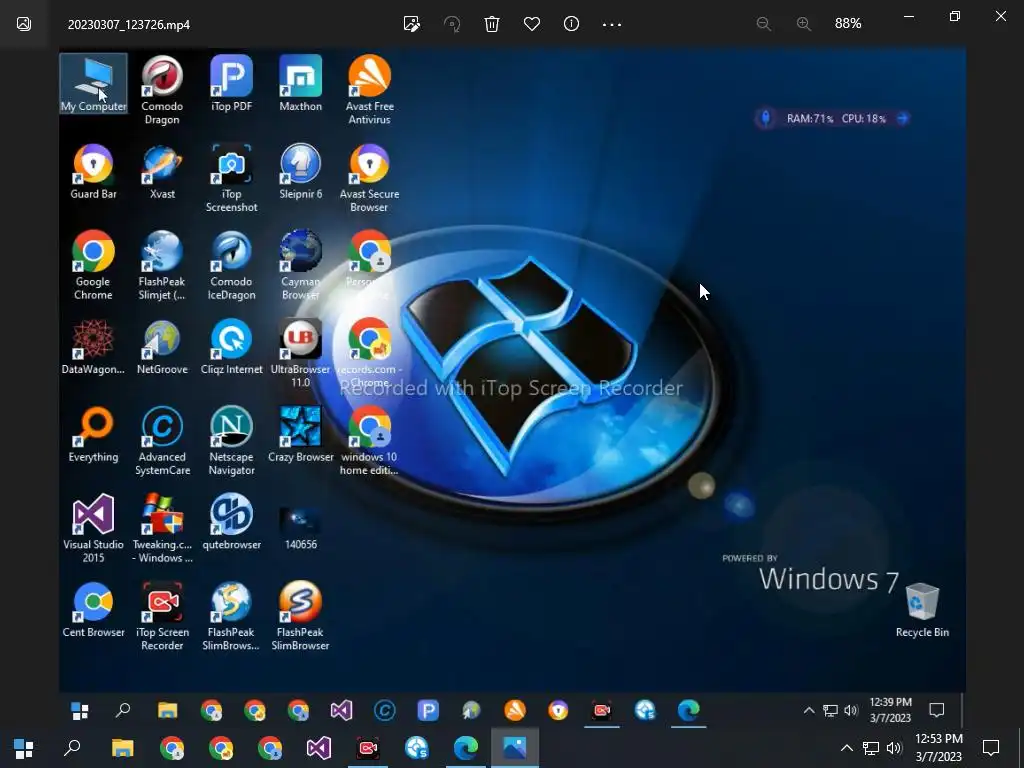Select the Comodo IceDragon desktop icon

pyautogui.click(x=231, y=266)
